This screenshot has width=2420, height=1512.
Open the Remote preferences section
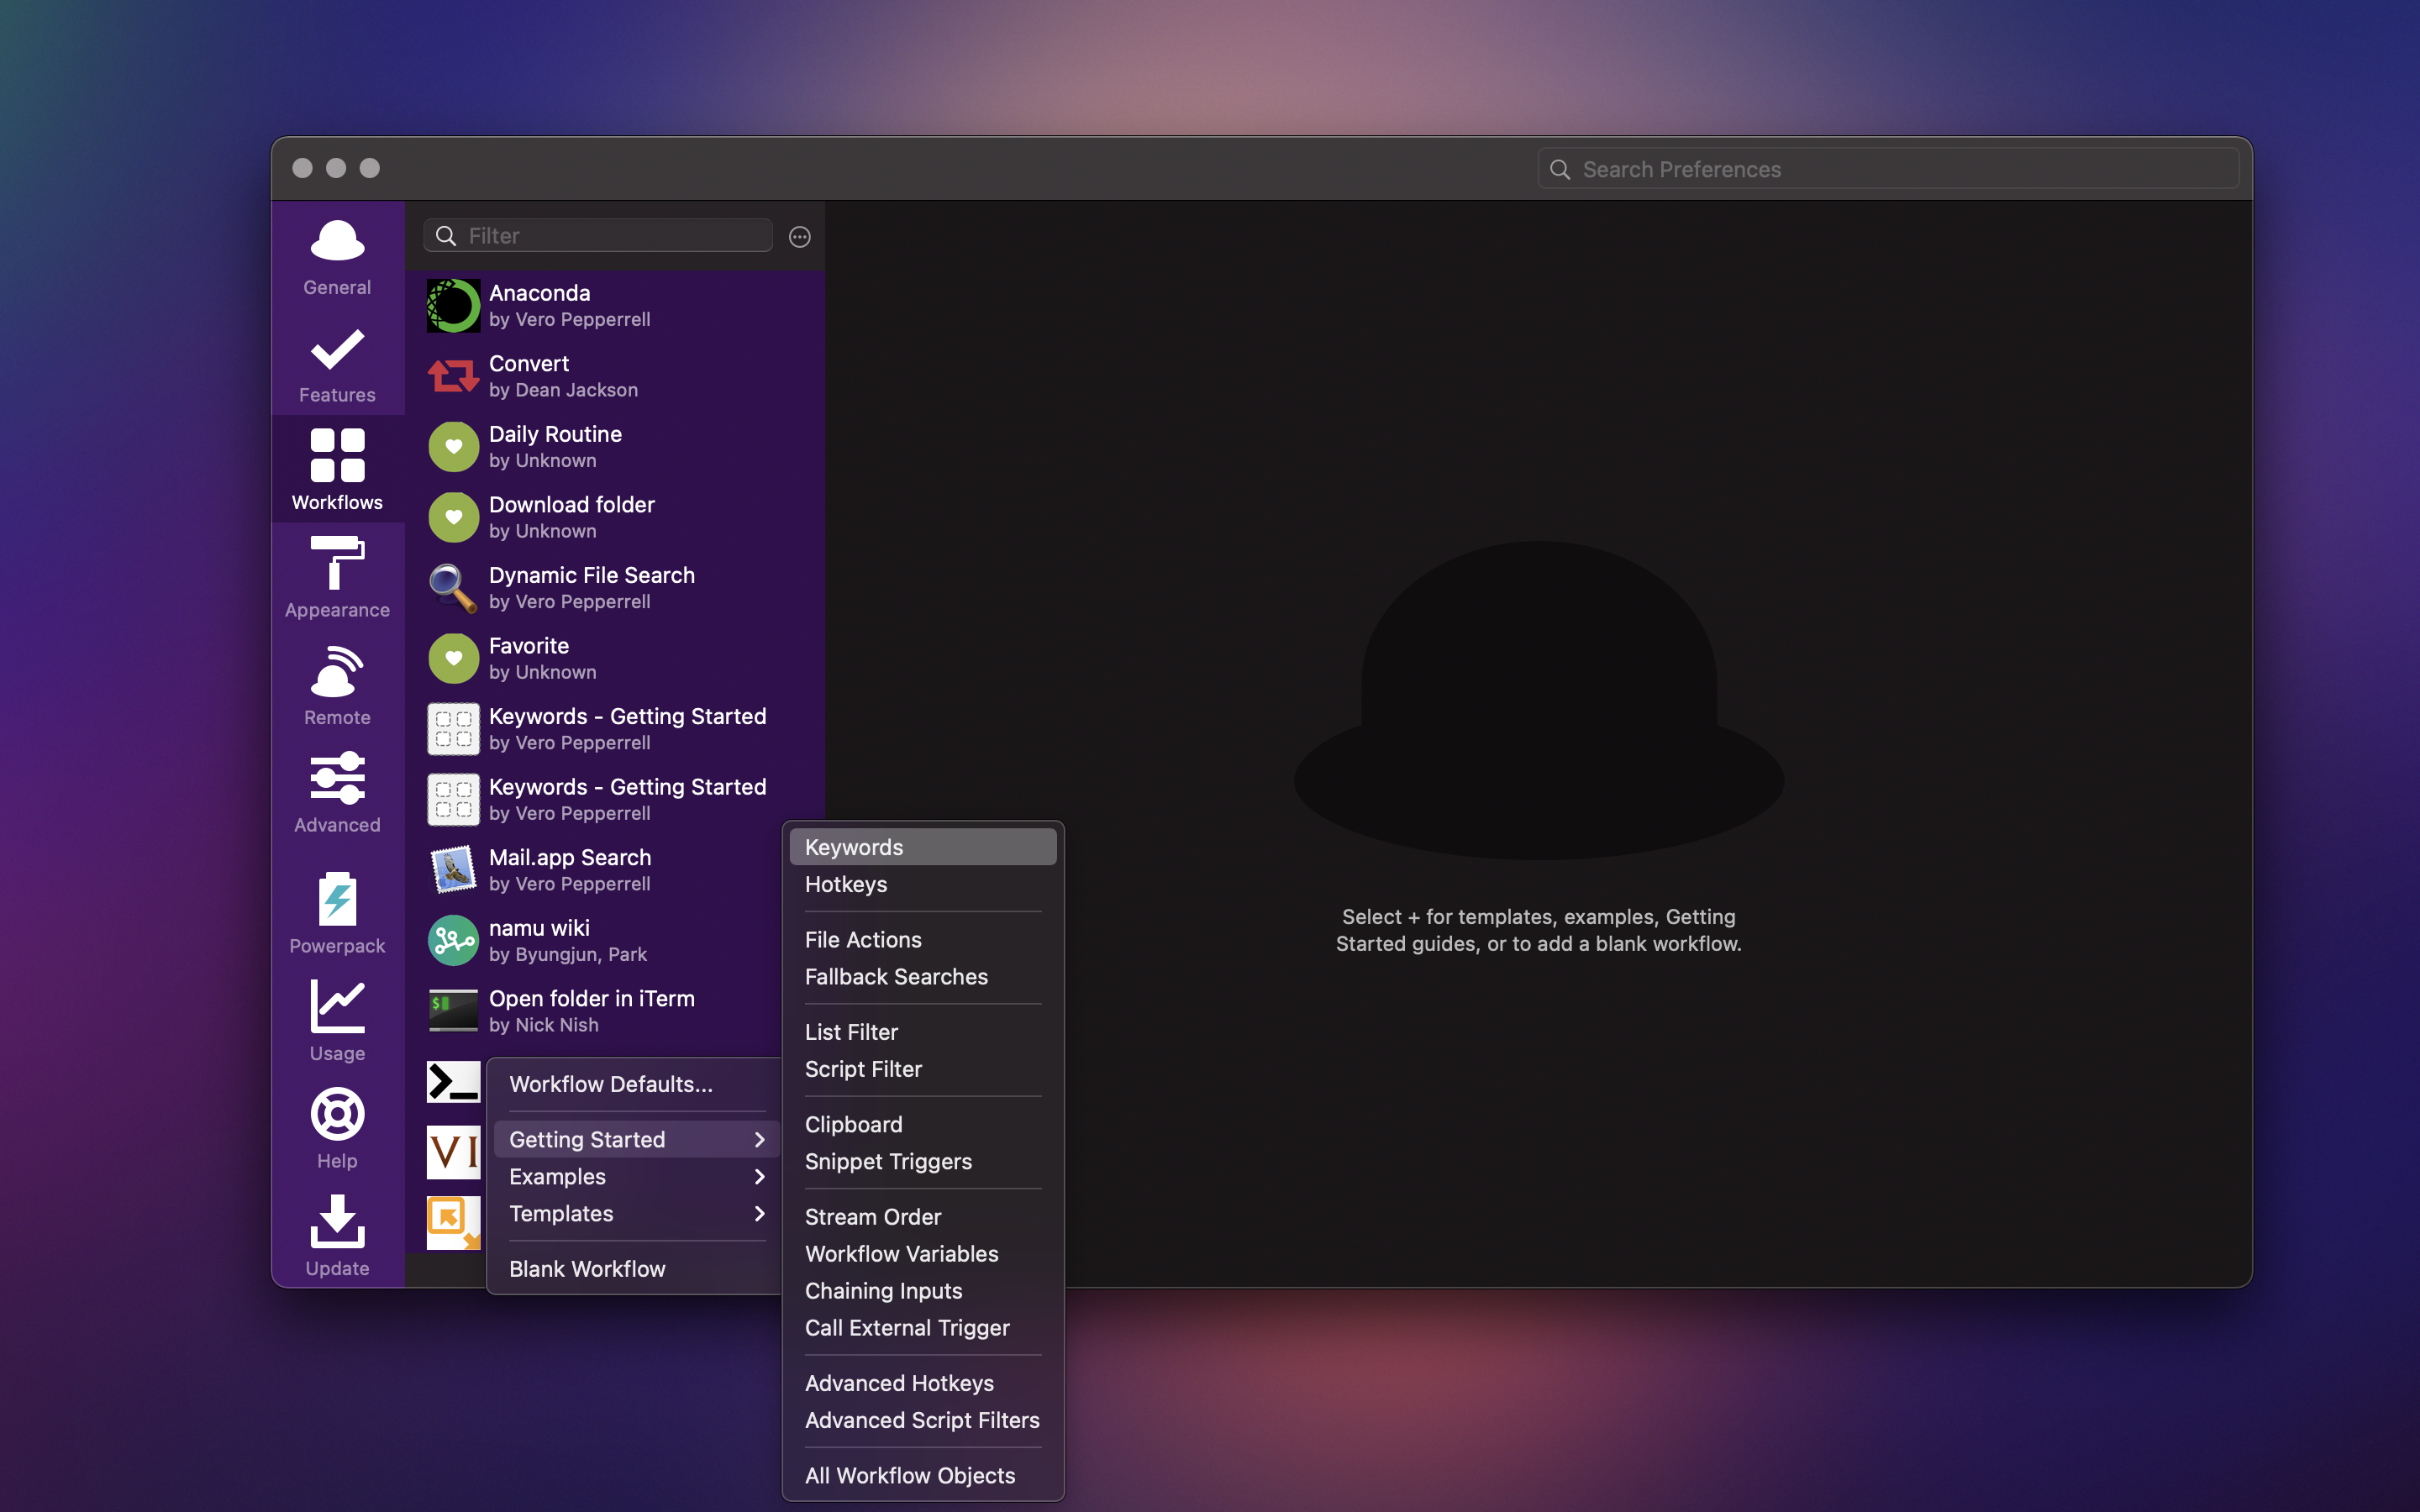pos(337,685)
